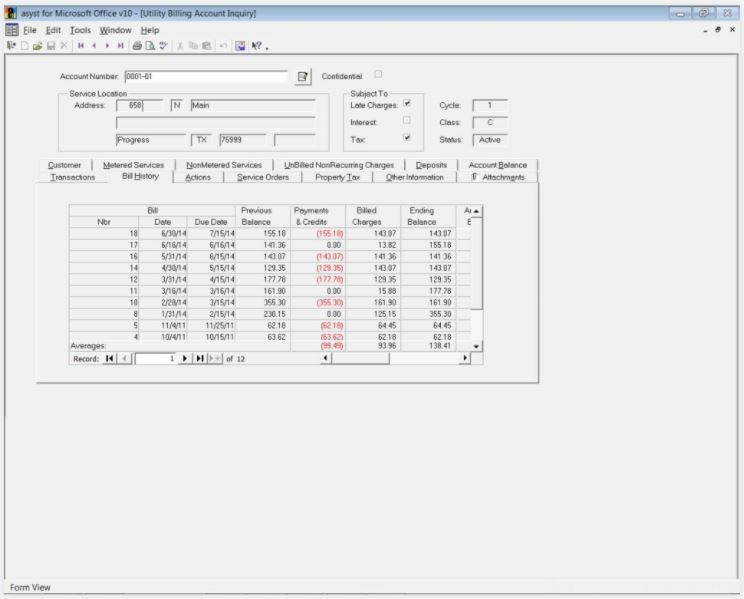Click the New document toolbar icon
744x599 pixels.
(x=25, y=46)
